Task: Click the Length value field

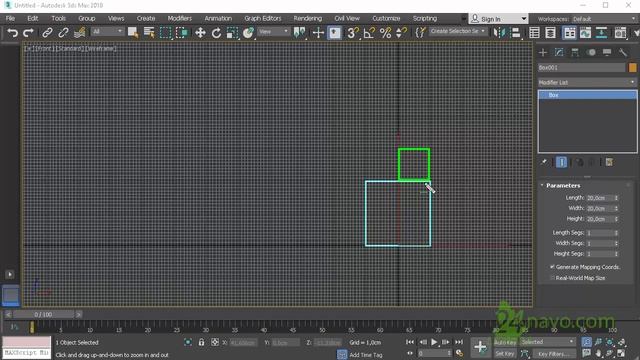Action: coord(600,198)
